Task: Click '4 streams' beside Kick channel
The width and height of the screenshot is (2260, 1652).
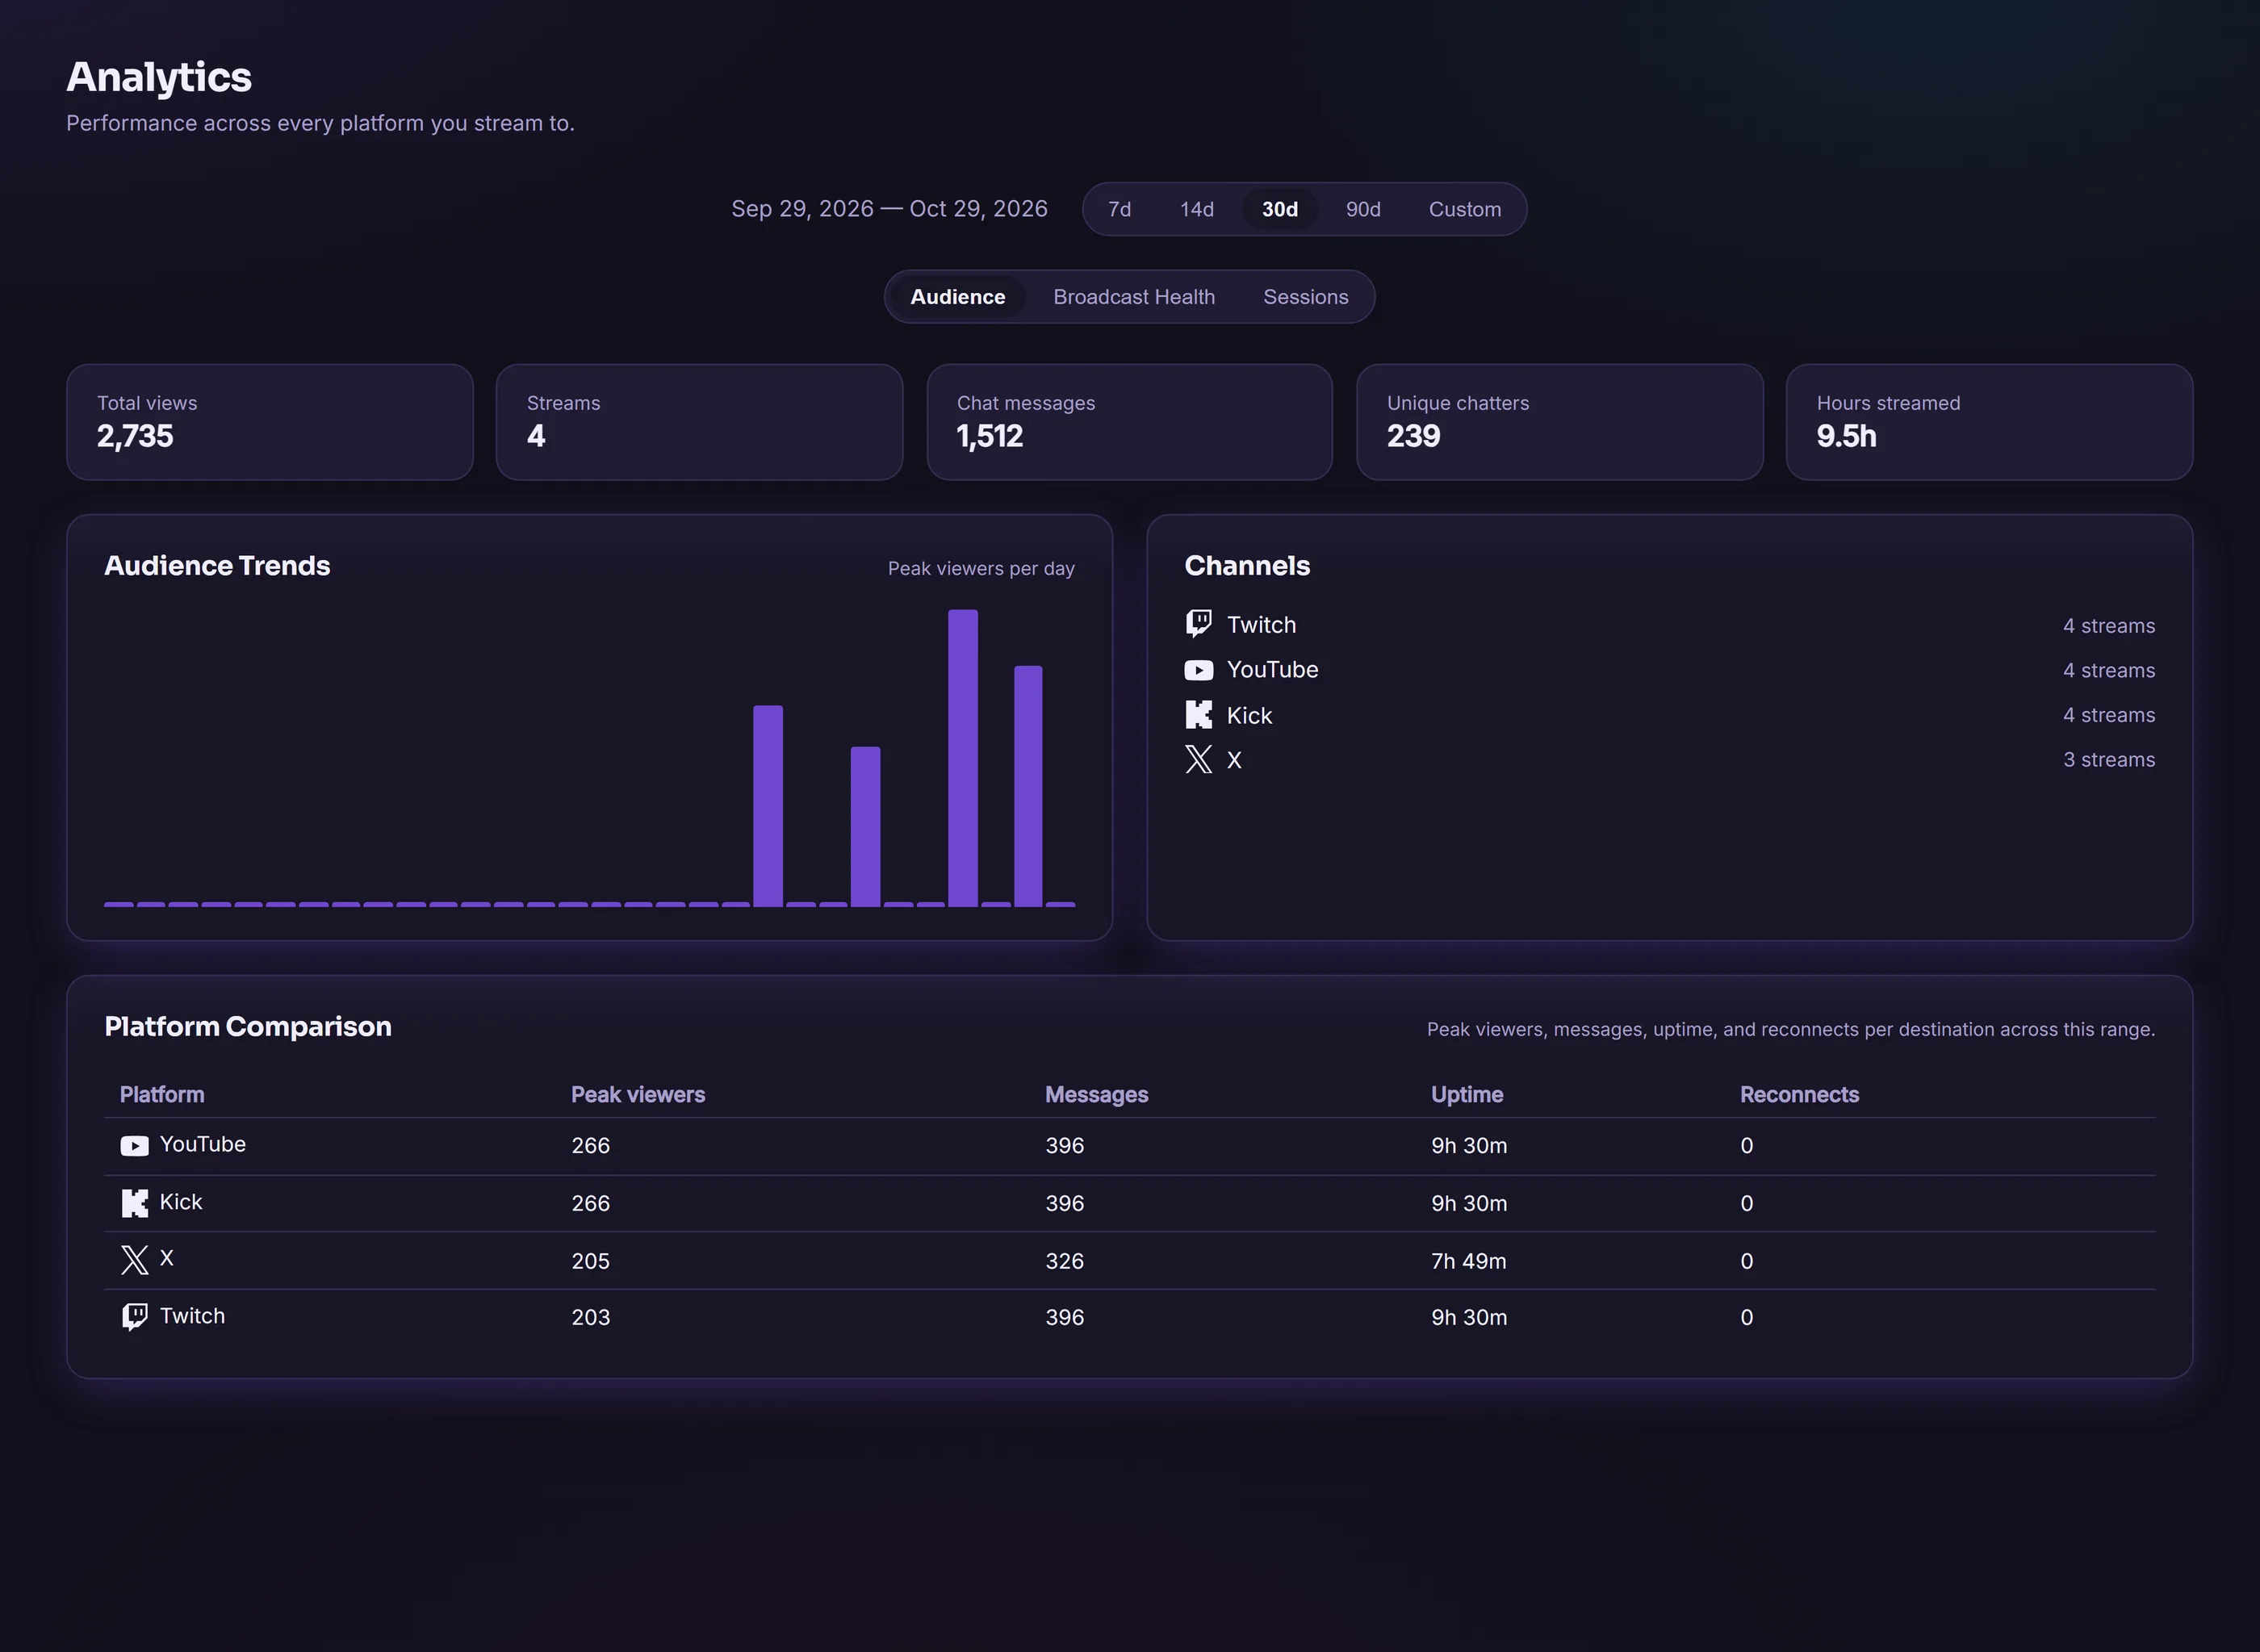Action: click(2109, 715)
